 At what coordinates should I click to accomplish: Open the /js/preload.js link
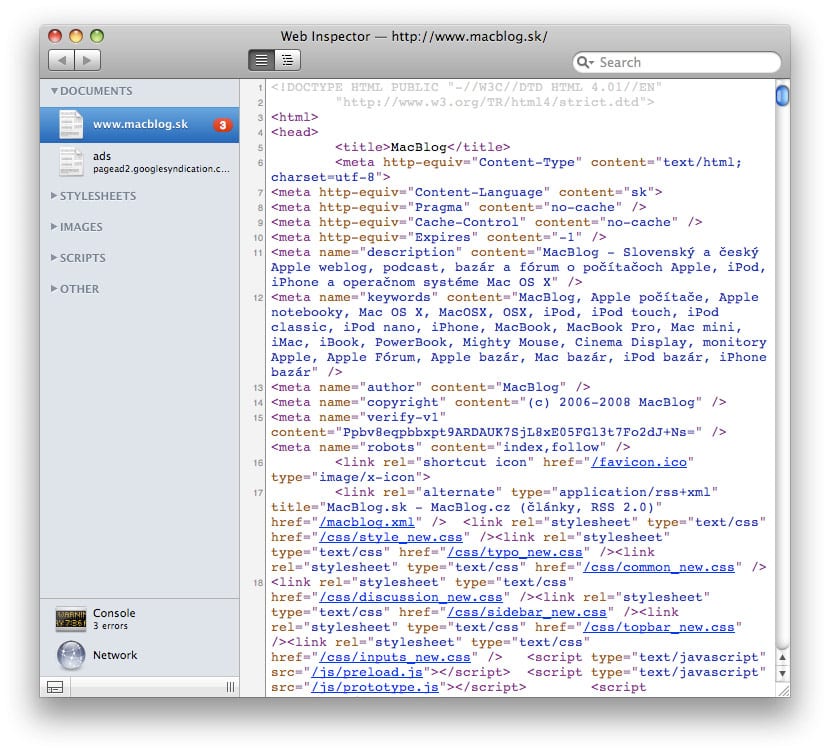(367, 672)
